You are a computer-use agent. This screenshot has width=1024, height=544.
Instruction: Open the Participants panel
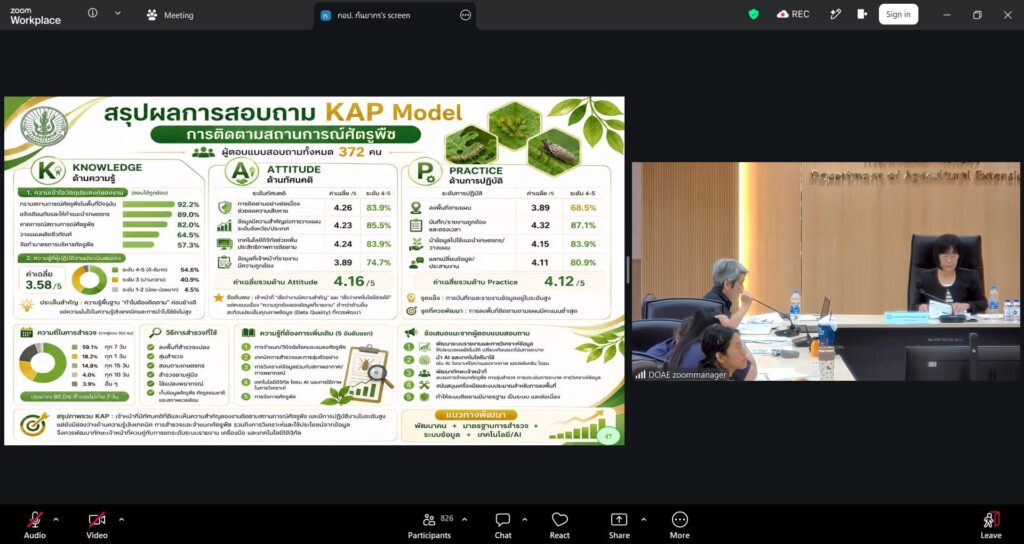point(429,524)
